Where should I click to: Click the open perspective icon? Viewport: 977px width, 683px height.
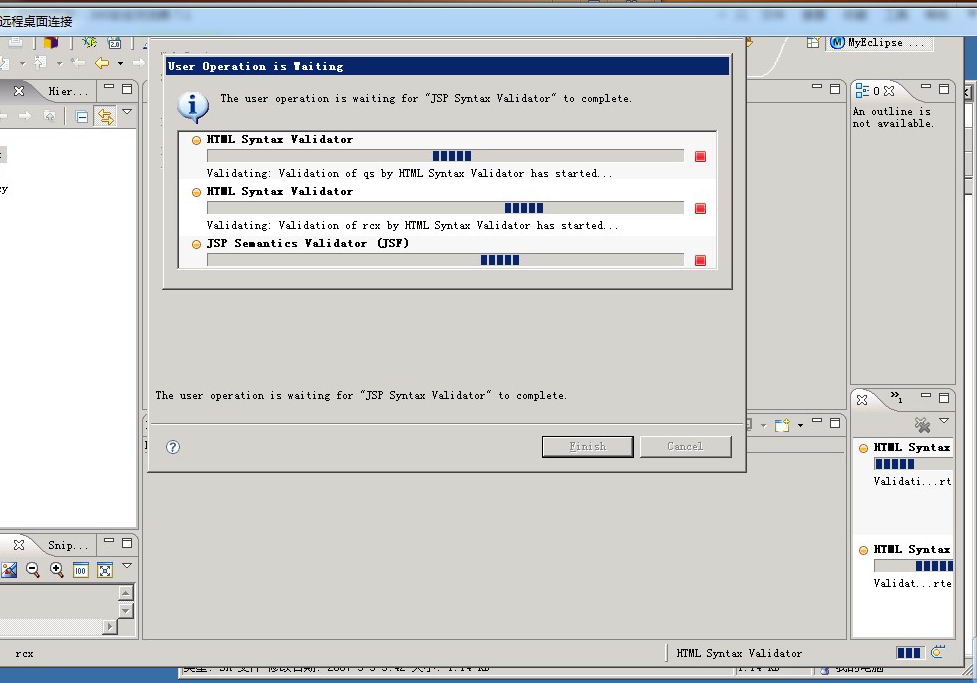(x=815, y=42)
